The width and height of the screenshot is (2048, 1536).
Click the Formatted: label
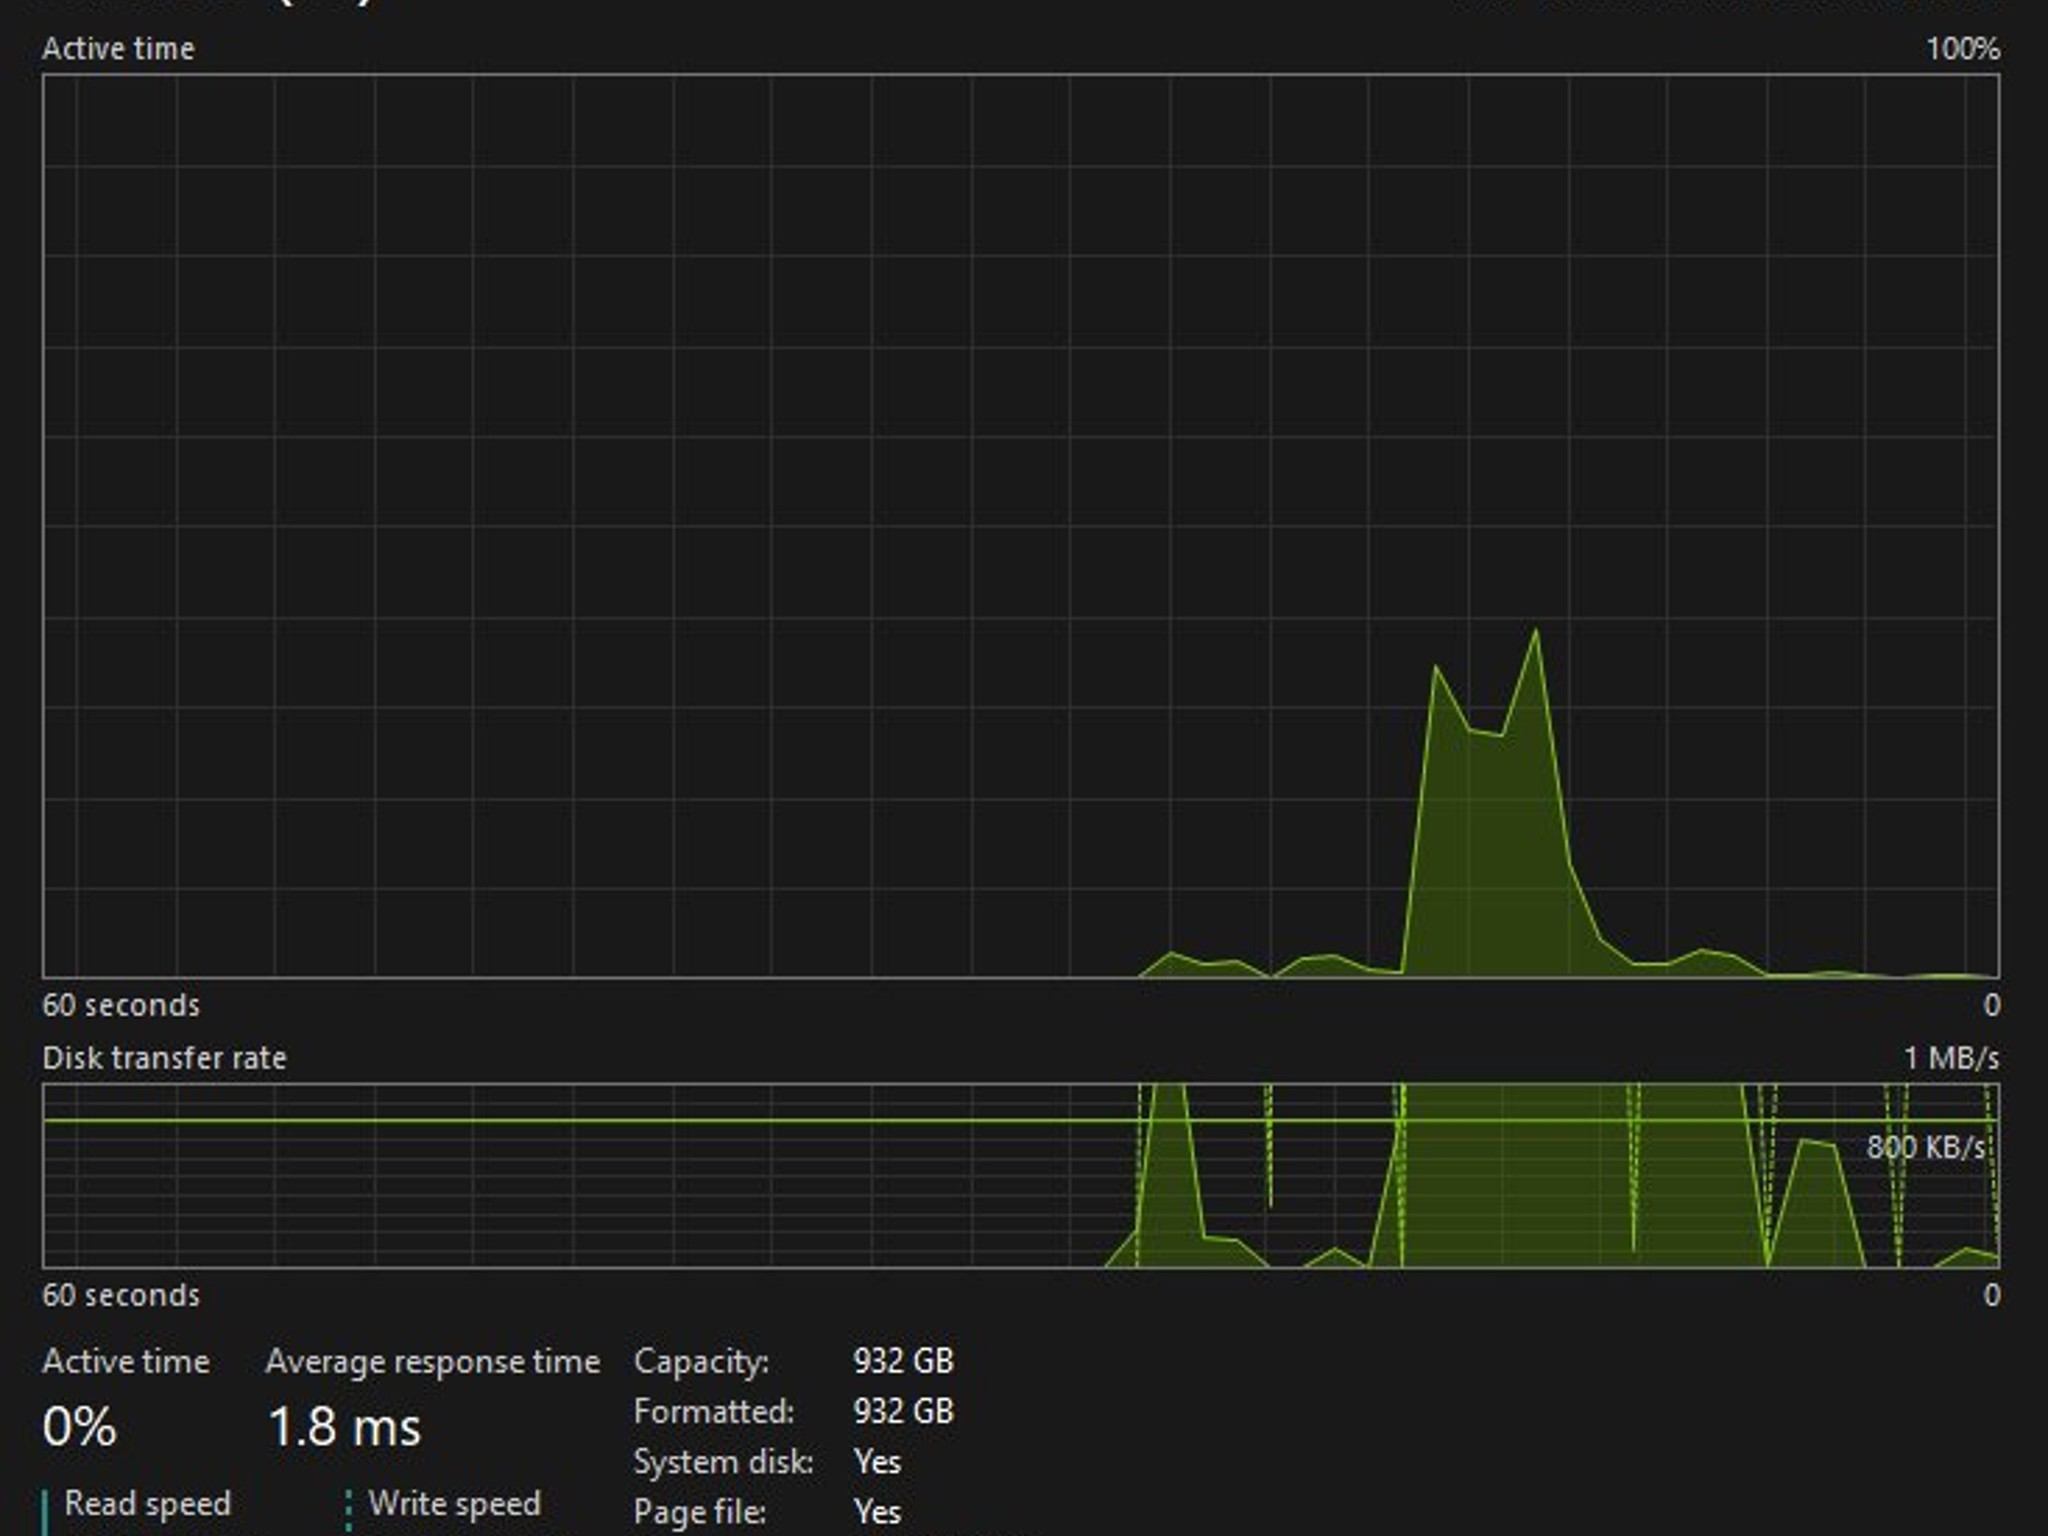coord(713,1412)
